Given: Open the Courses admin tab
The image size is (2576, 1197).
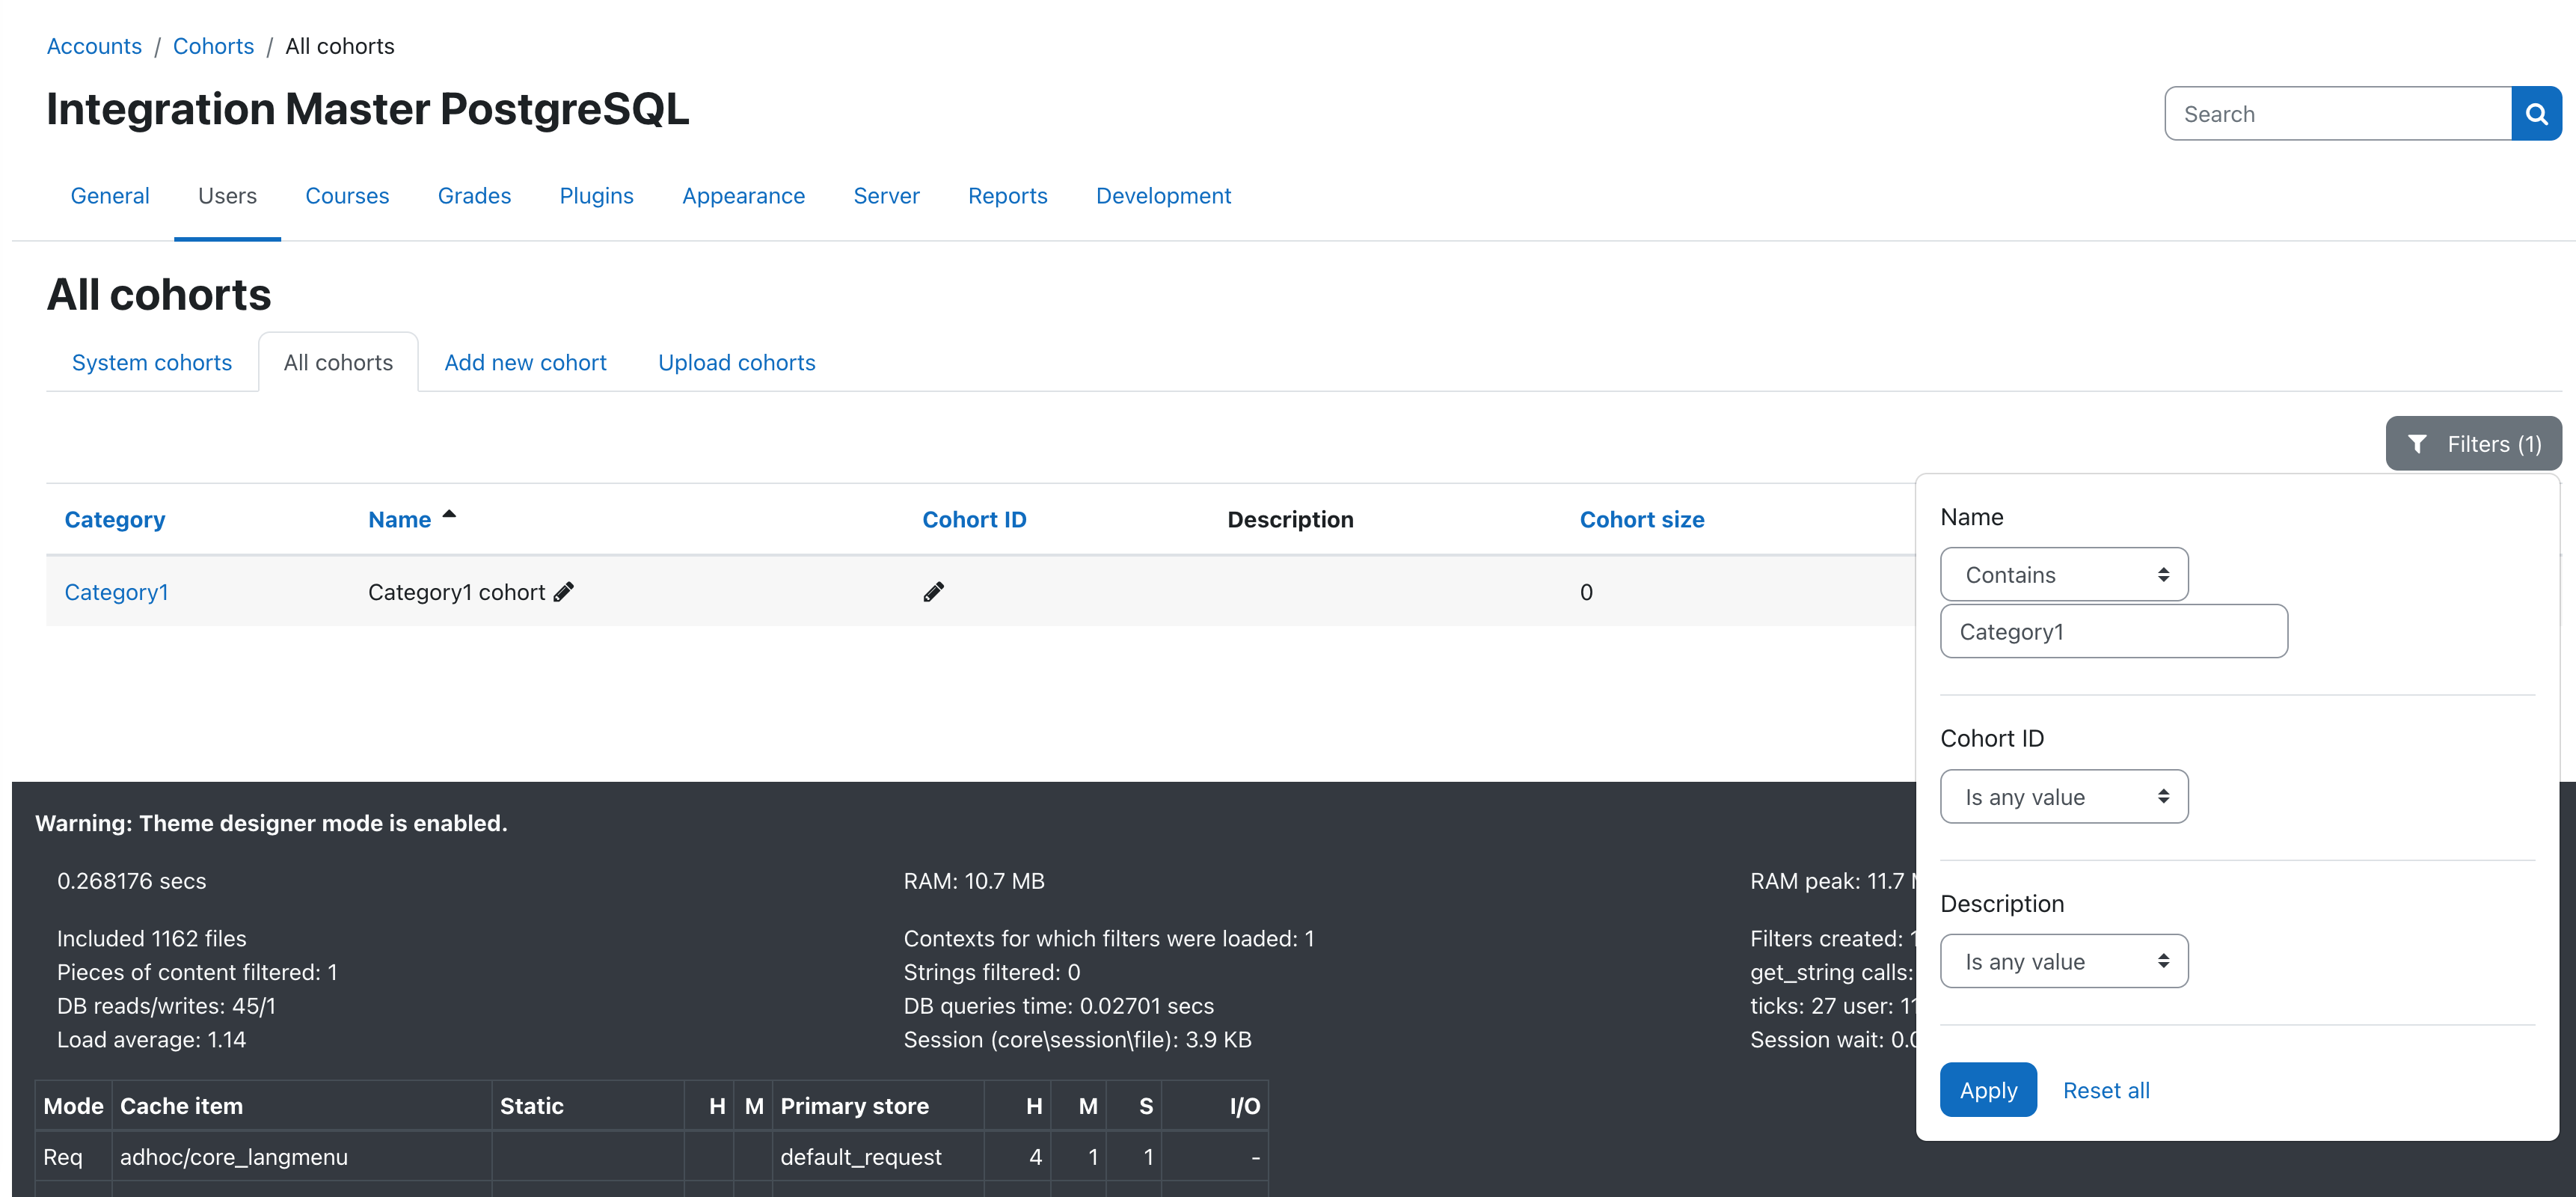Looking at the screenshot, I should tap(347, 196).
